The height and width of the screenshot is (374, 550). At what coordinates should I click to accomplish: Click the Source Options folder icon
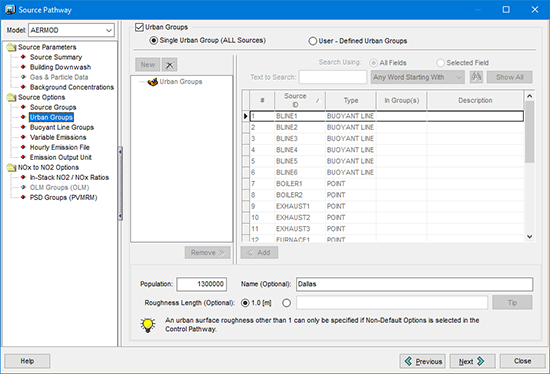pos(12,97)
